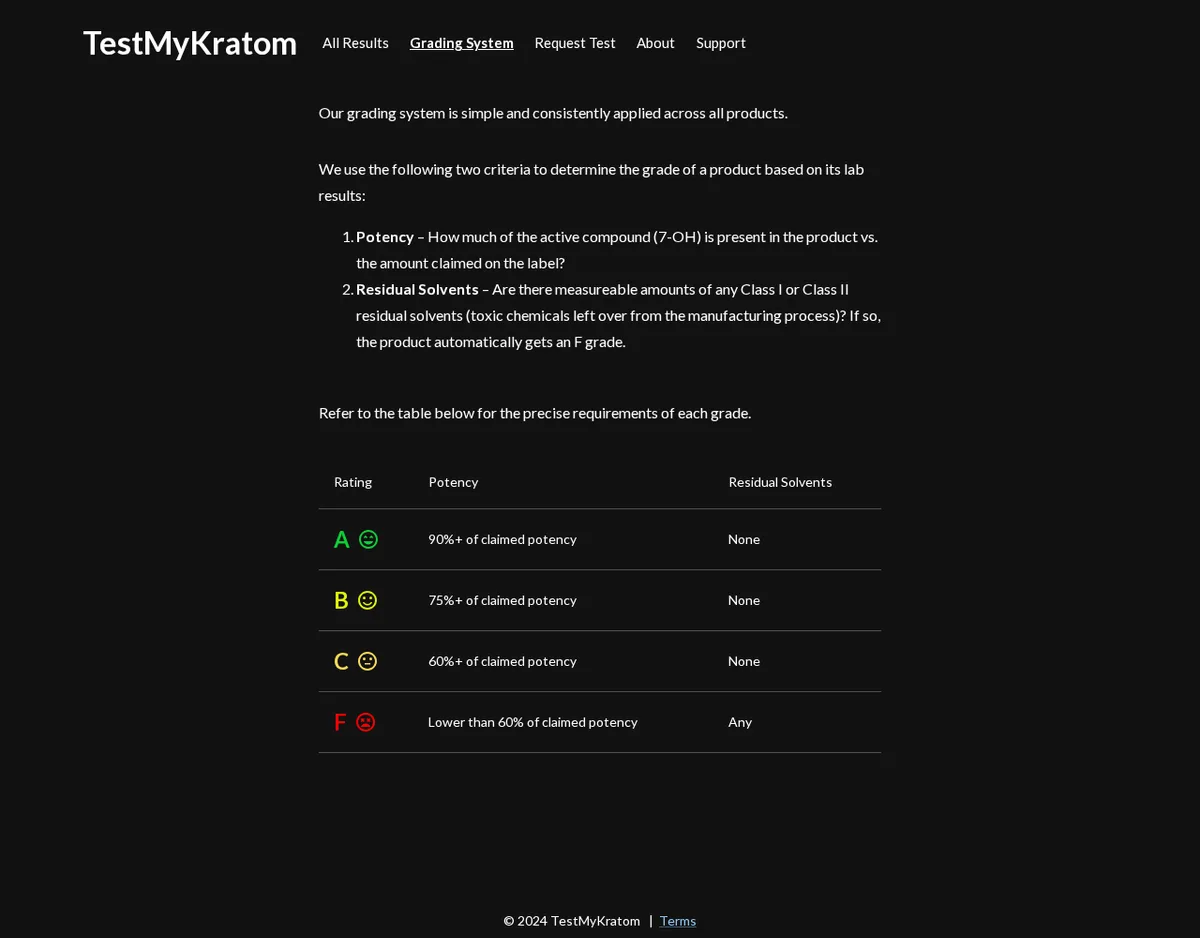Click the bold "Residual Solvents" criterion in list

coord(417,289)
